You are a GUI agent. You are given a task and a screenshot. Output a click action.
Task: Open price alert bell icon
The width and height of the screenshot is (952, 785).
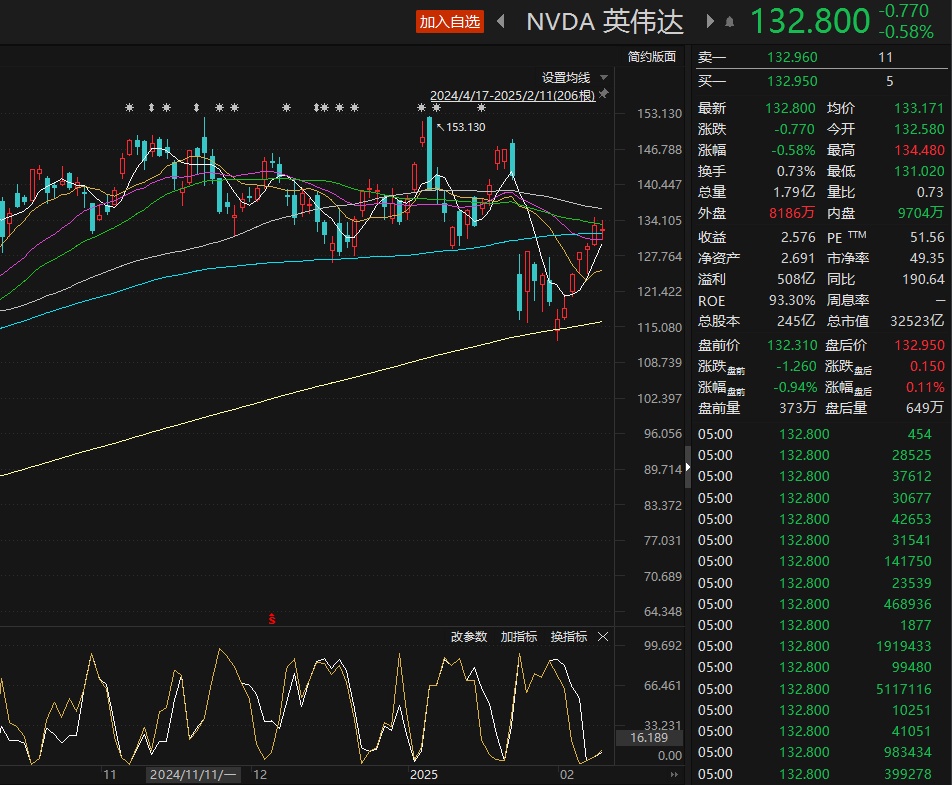(730, 22)
